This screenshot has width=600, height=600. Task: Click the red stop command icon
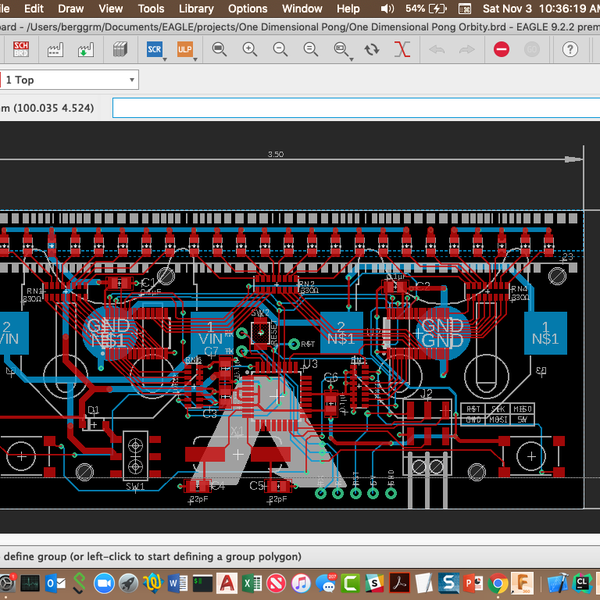pyautogui.click(x=501, y=48)
